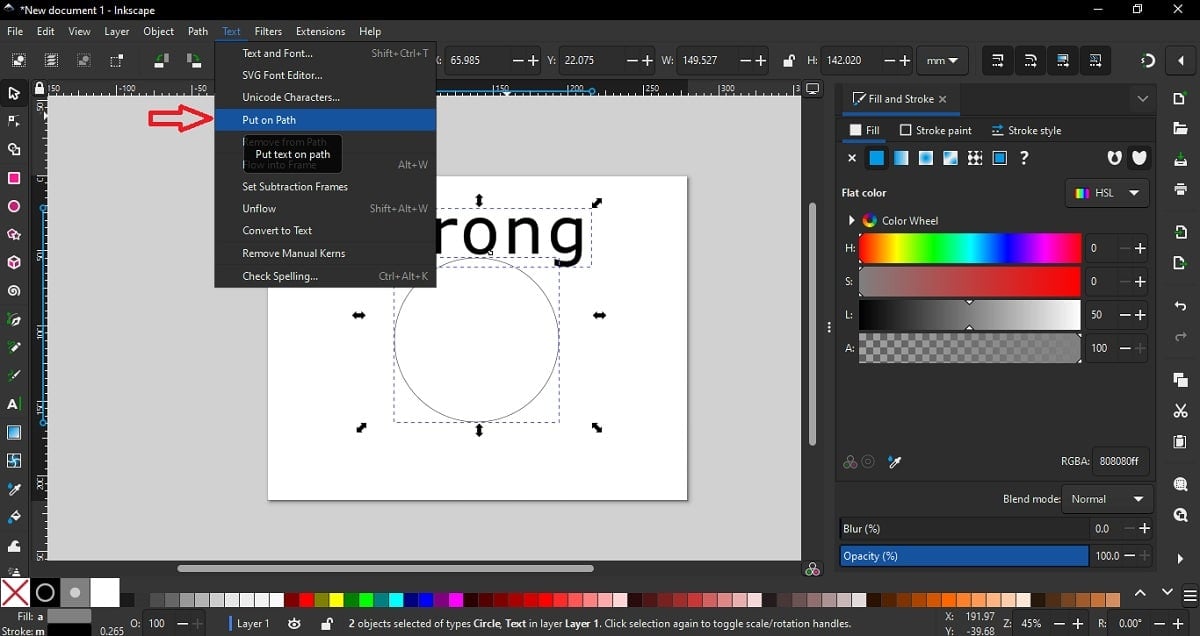Select the Node editing tool
Viewport: 1200px width, 636px height.
(14, 121)
